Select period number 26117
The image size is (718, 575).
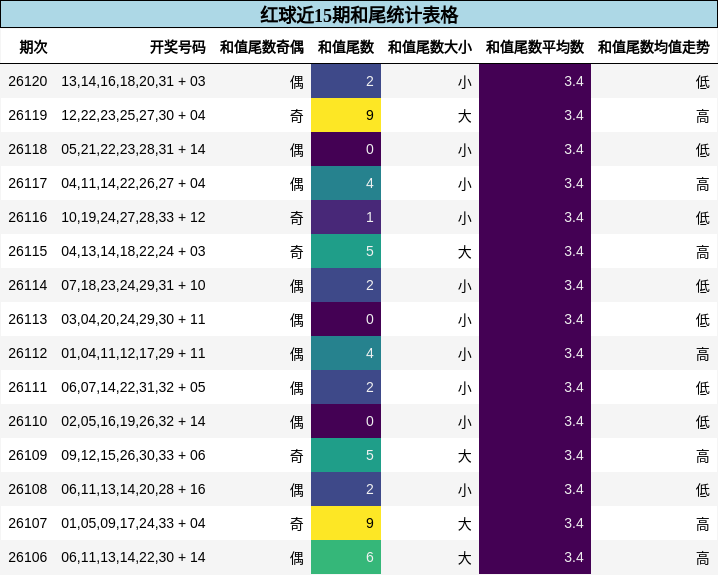[27, 183]
